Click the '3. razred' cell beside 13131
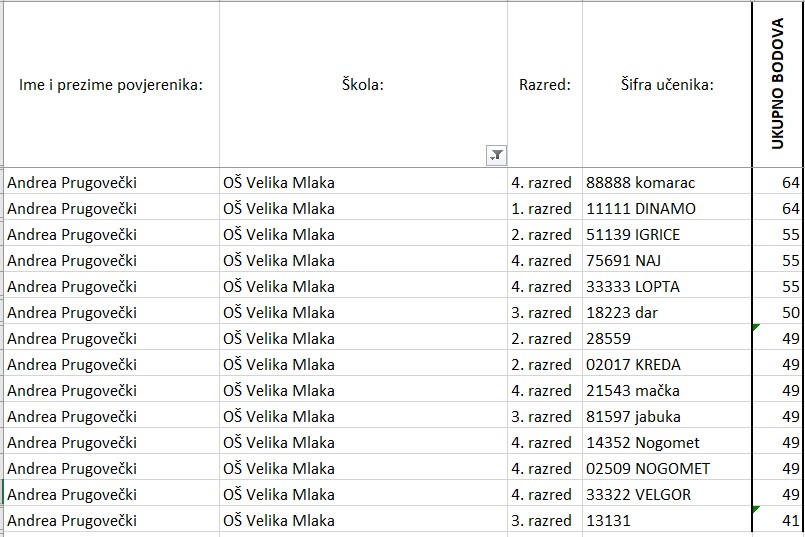Image resolution: width=805 pixels, height=537 pixels. coord(545,520)
